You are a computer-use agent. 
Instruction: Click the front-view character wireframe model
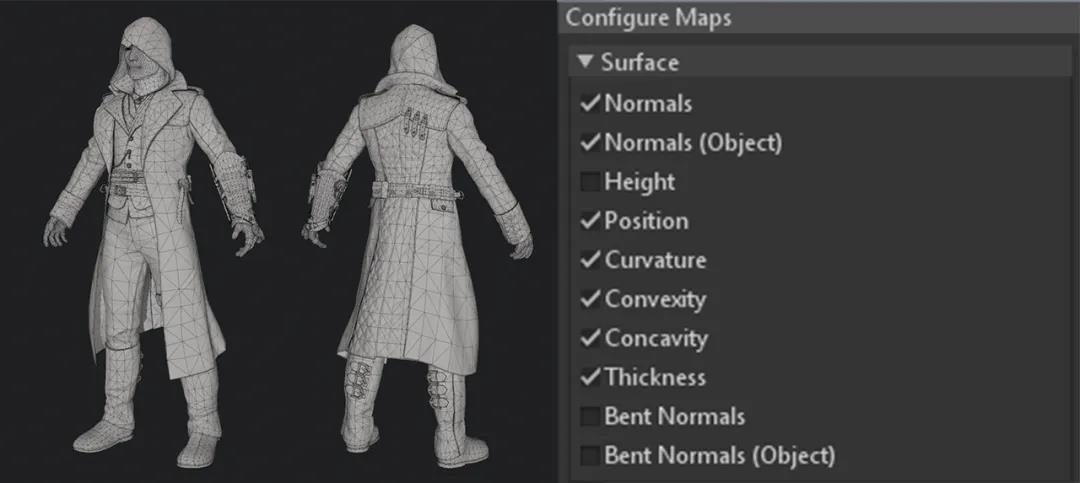(x=153, y=243)
